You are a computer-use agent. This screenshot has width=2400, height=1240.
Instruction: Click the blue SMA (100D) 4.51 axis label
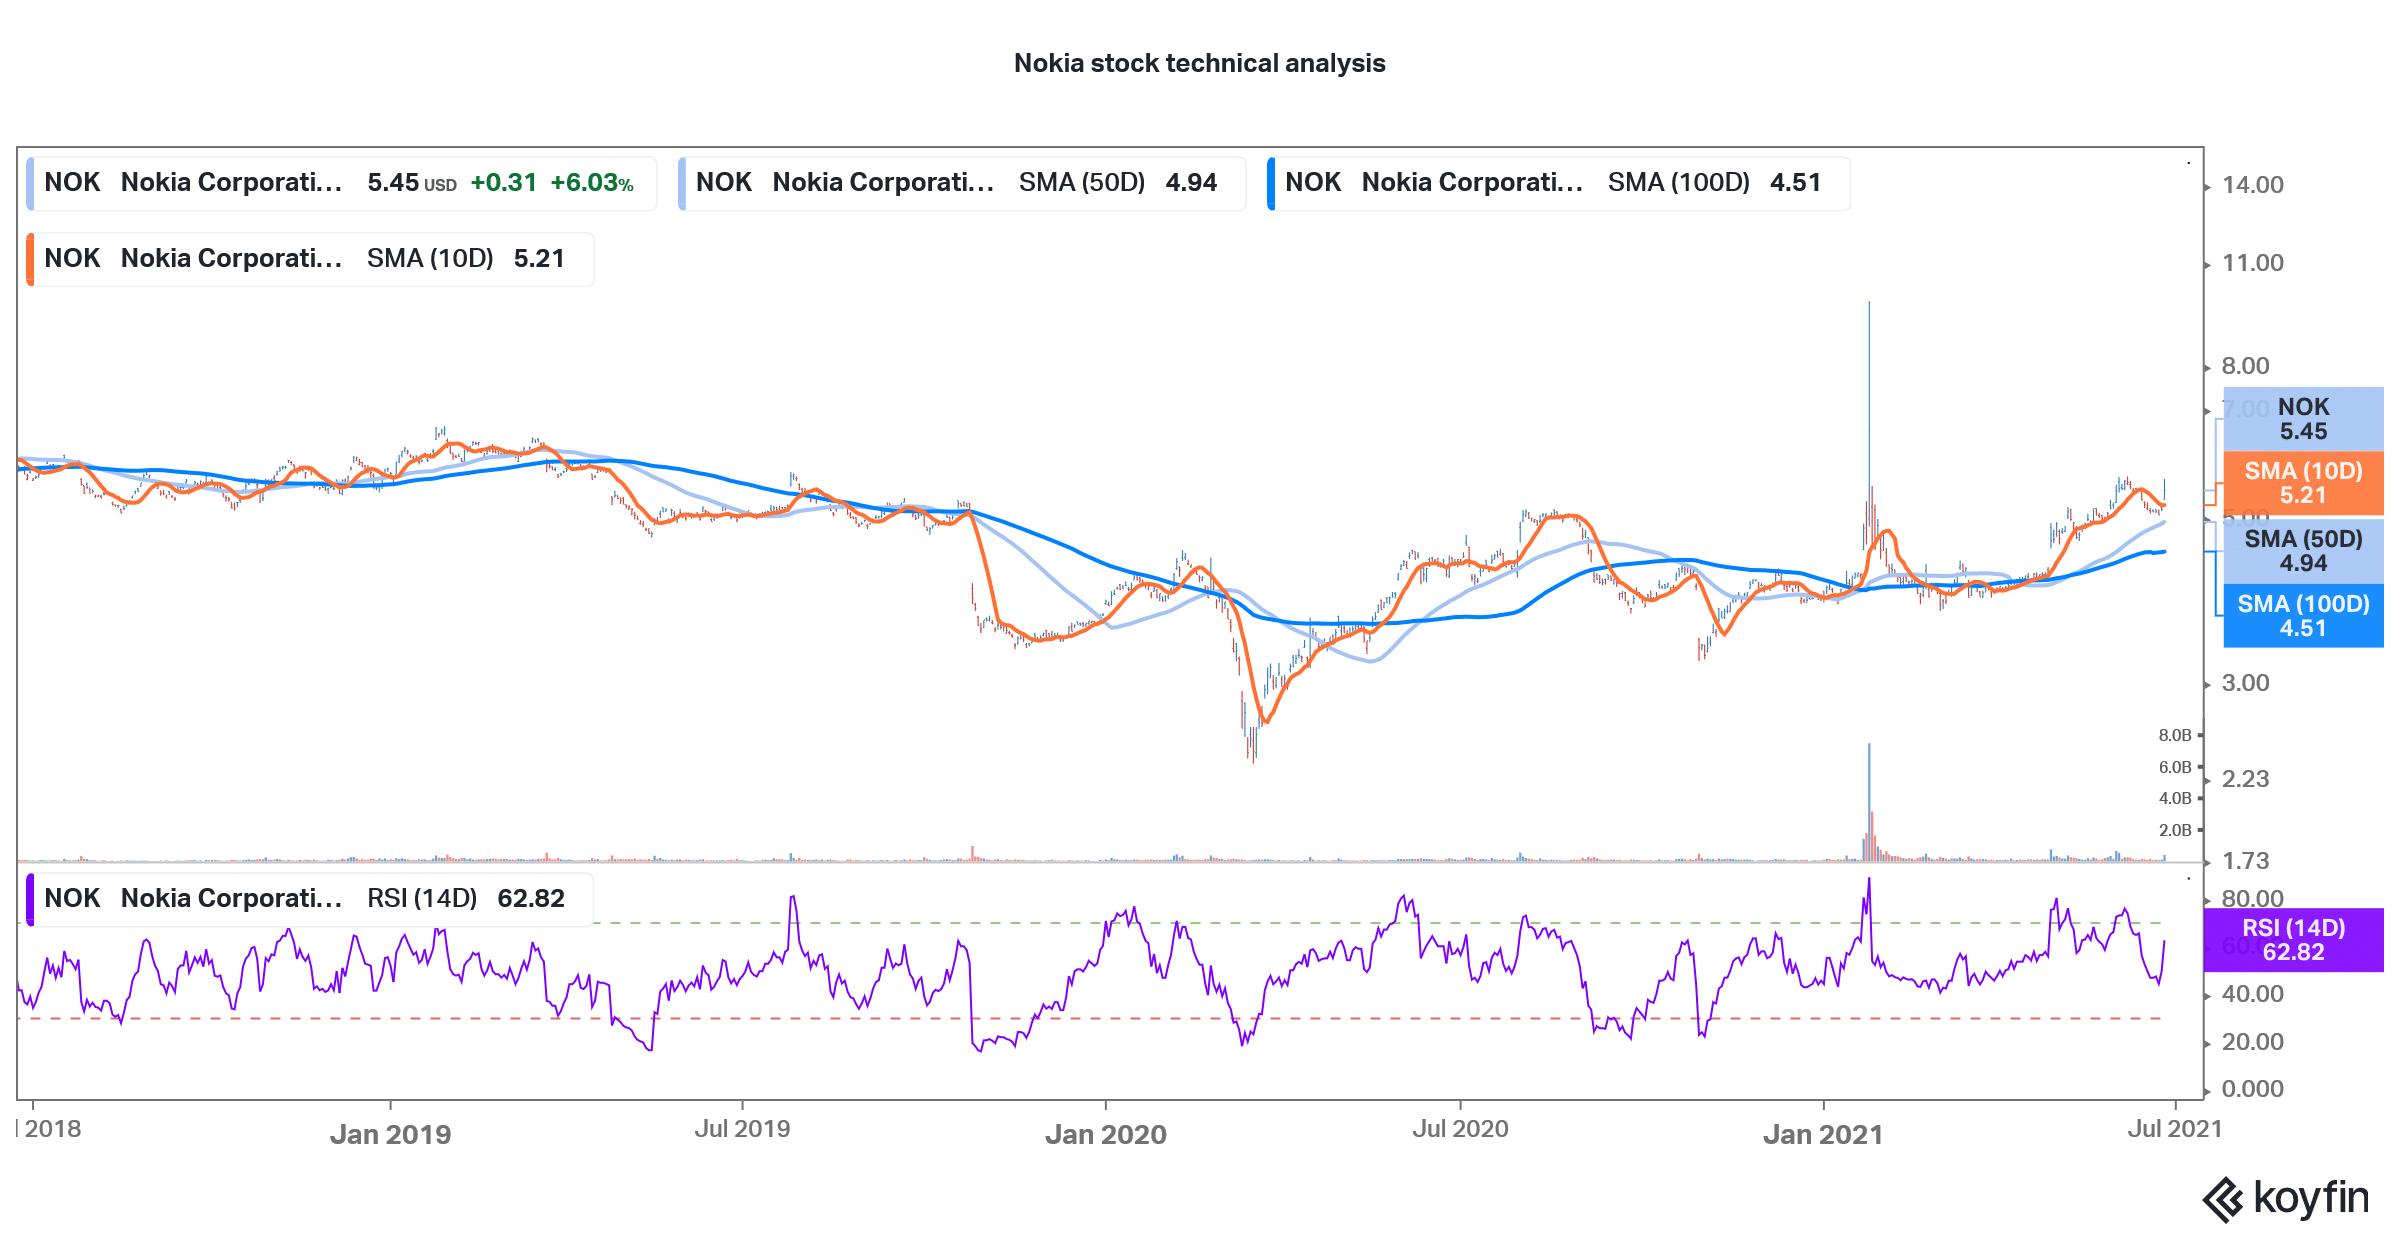pyautogui.click(x=2303, y=616)
